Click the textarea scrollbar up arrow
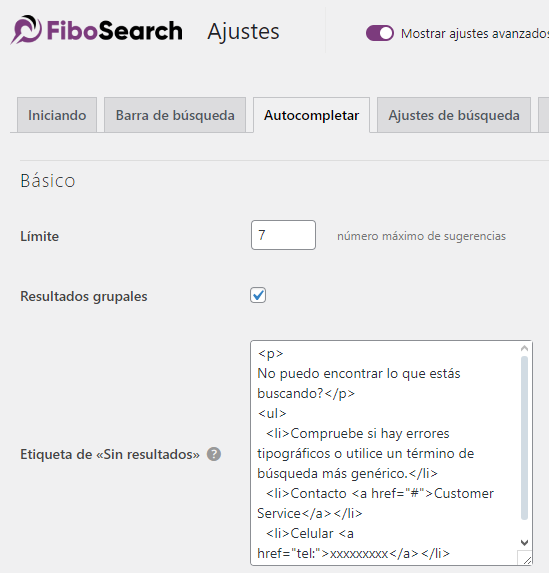 pyautogui.click(x=525, y=349)
